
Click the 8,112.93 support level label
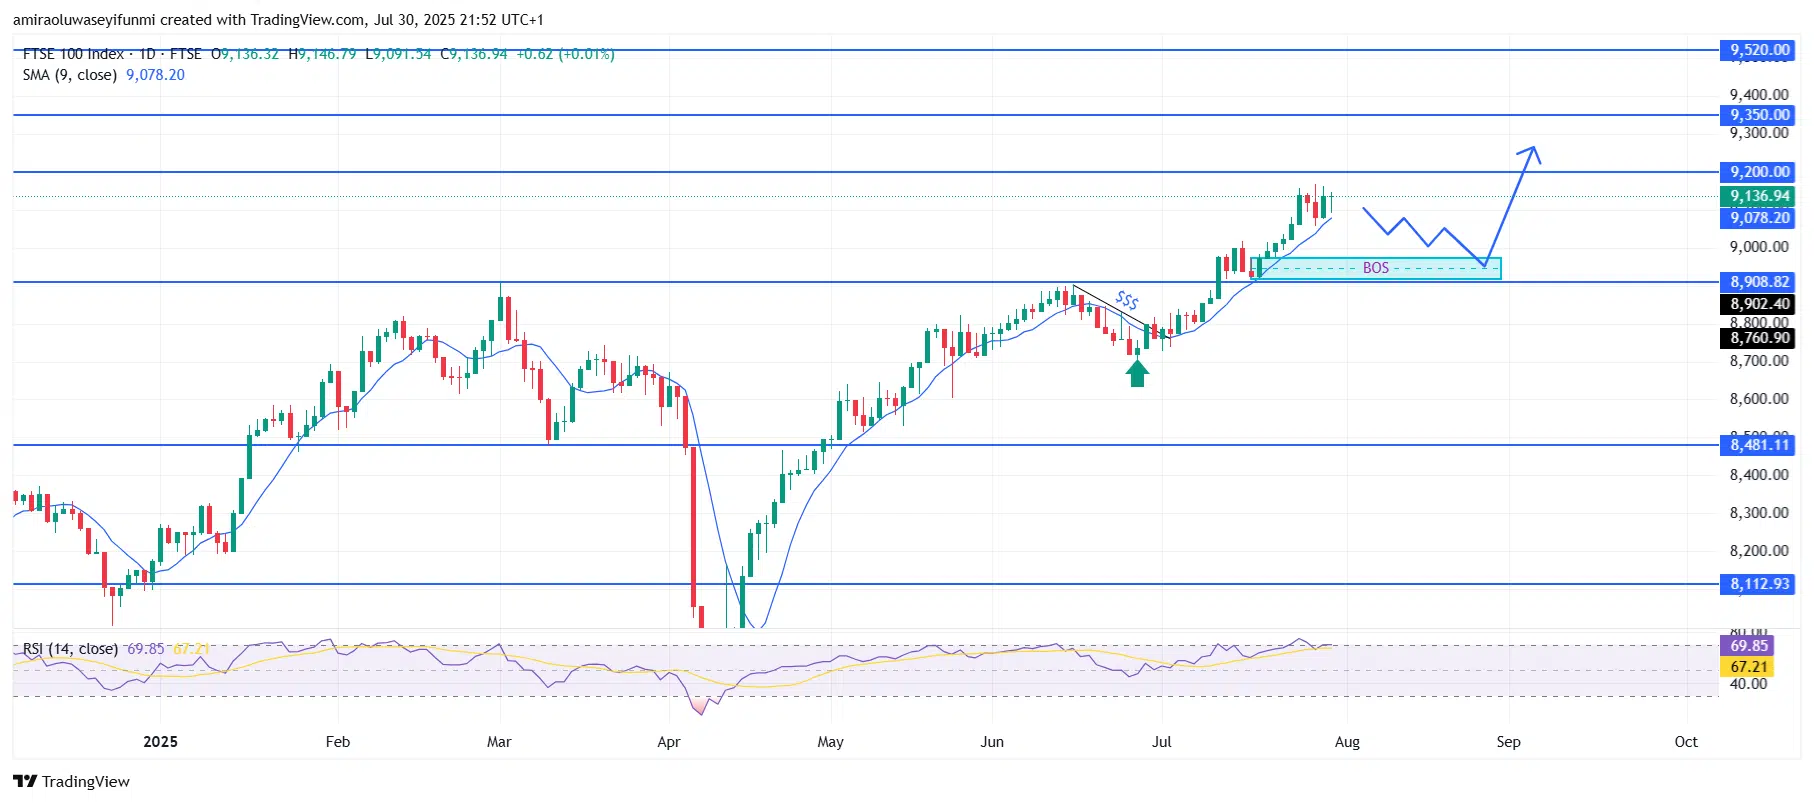coord(1759,584)
